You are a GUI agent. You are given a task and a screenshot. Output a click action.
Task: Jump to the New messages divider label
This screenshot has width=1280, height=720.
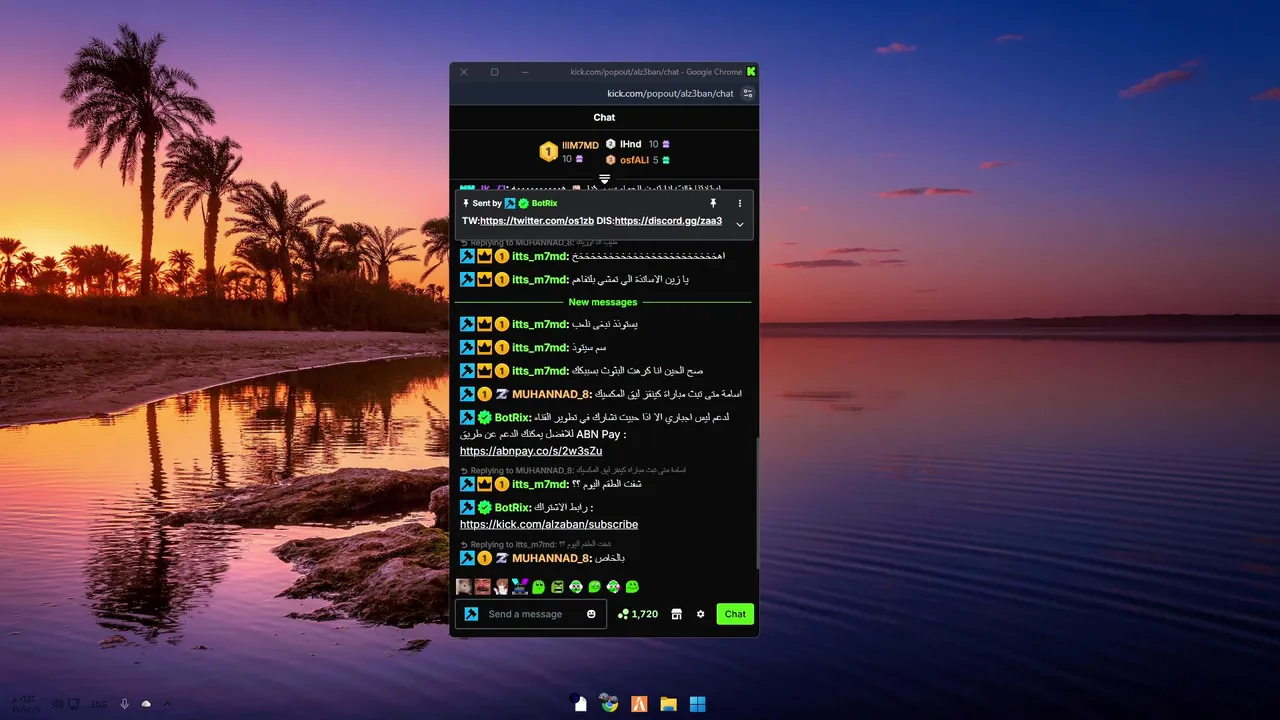[x=603, y=302]
